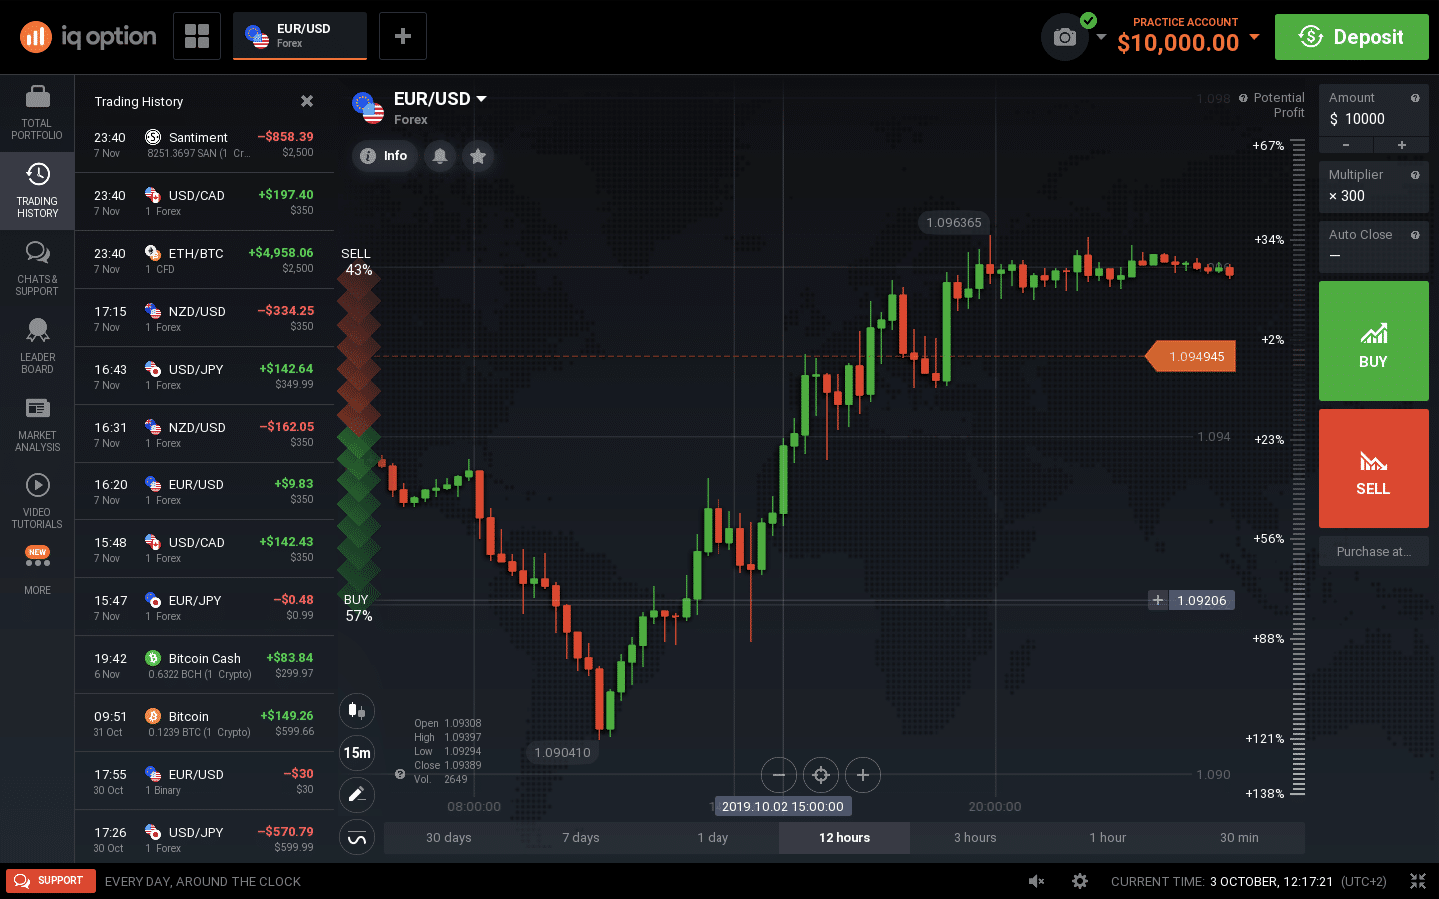1439x899 pixels.
Task: Open the indicators wave icon
Action: [357, 838]
